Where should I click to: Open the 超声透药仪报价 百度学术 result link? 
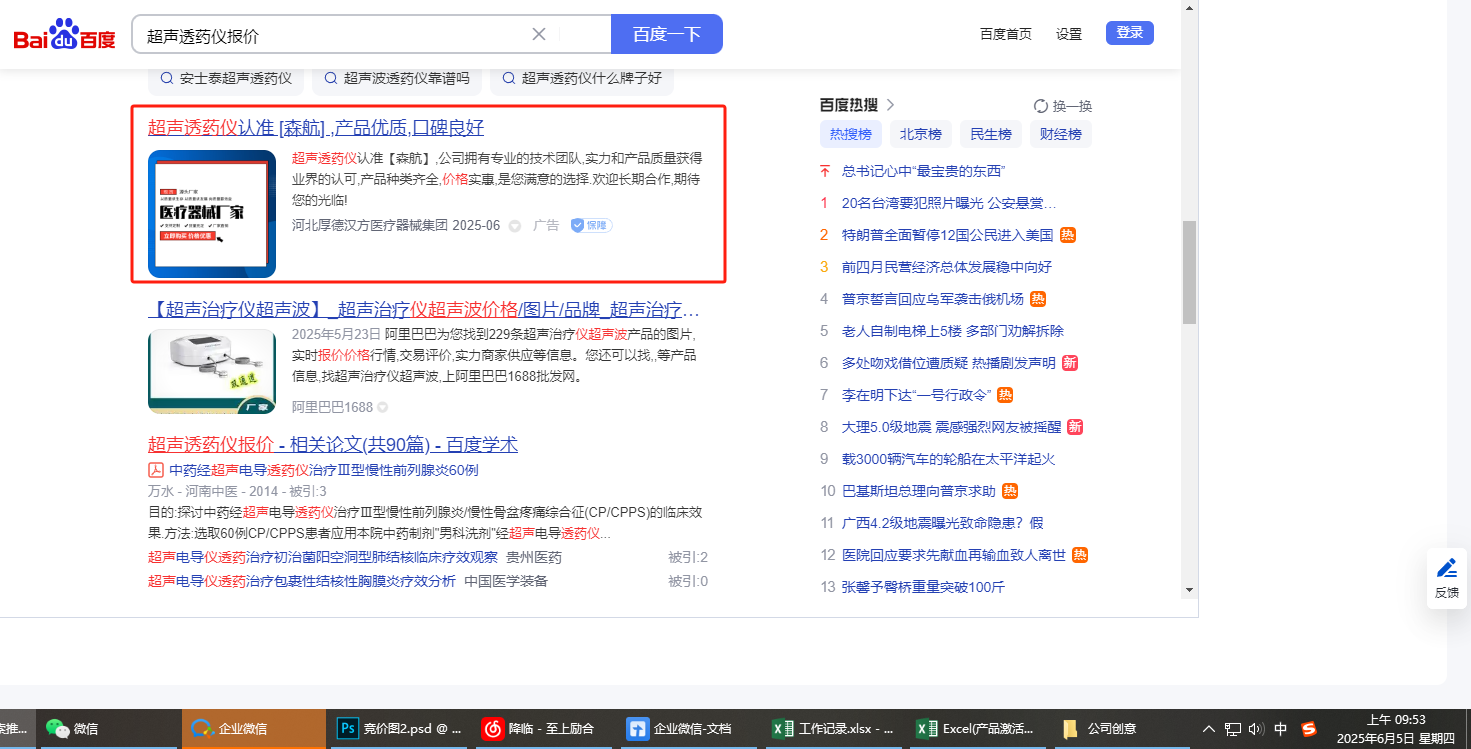[332, 445]
